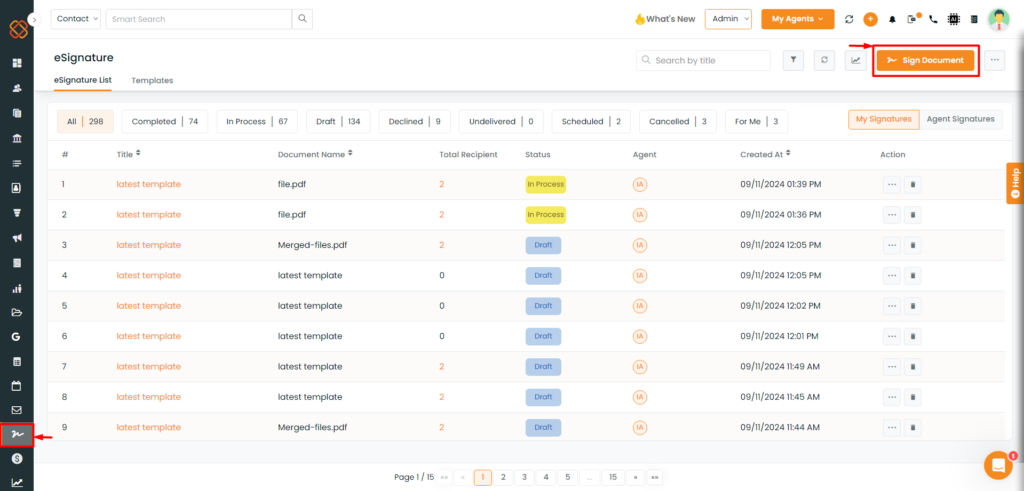
Task: Open the megaphone campaigns icon in sidebar
Action: [17, 238]
